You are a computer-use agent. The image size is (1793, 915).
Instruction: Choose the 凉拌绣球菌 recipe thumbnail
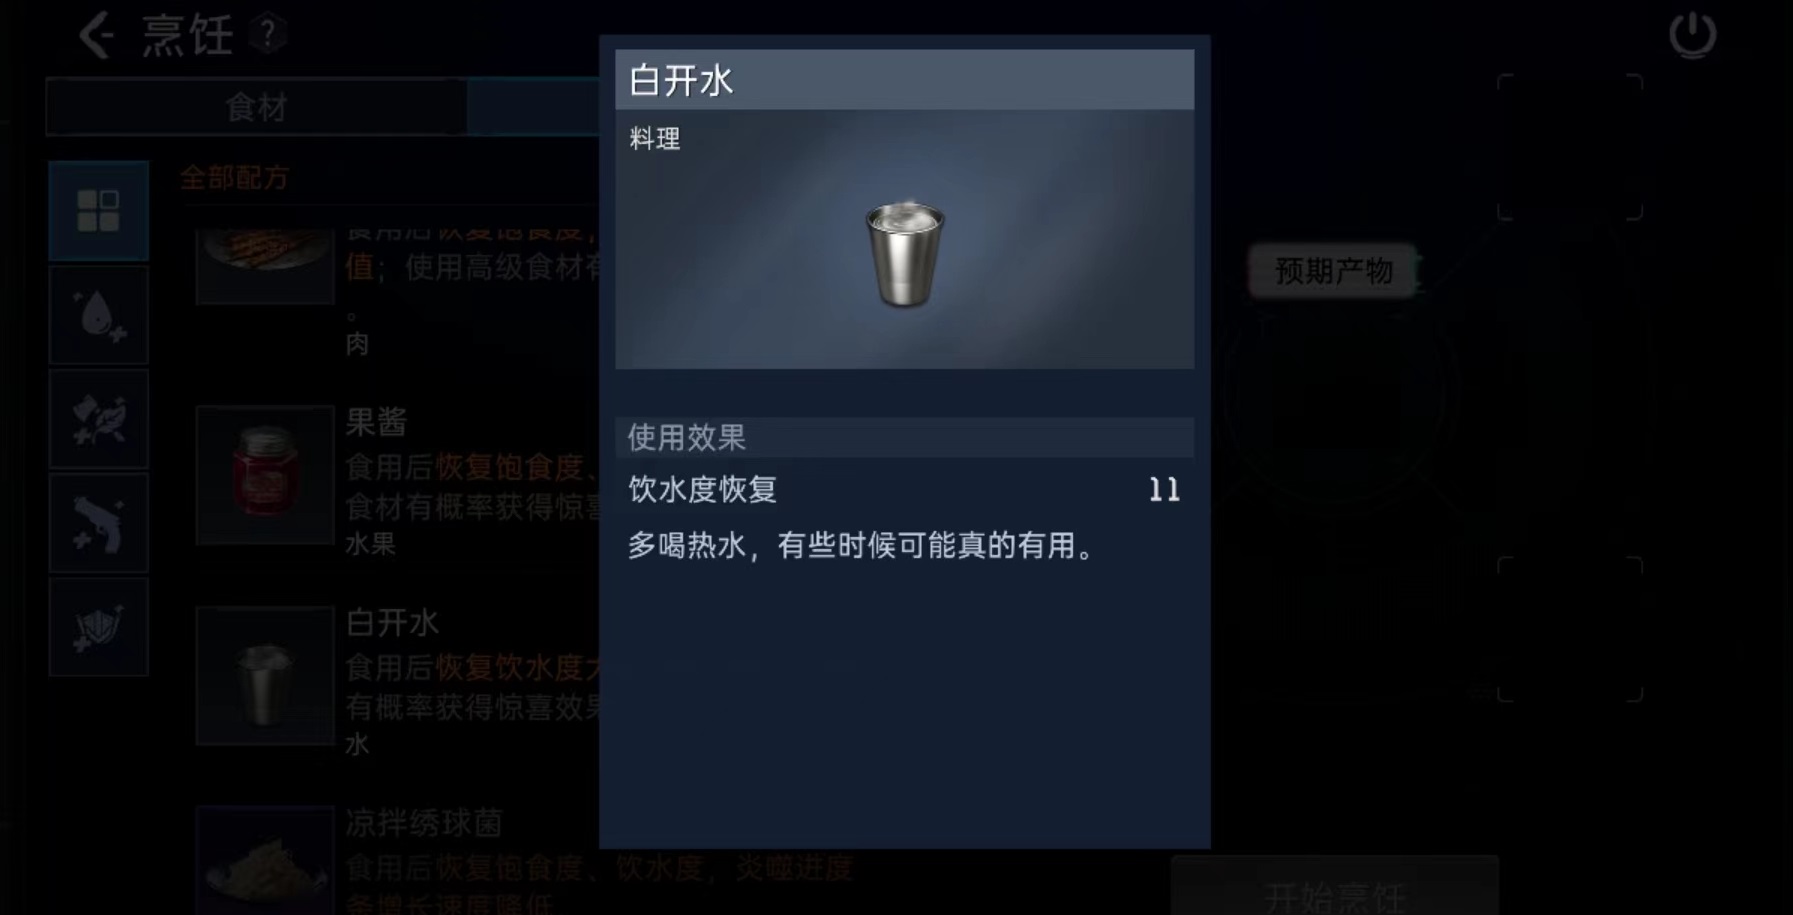coord(265,860)
